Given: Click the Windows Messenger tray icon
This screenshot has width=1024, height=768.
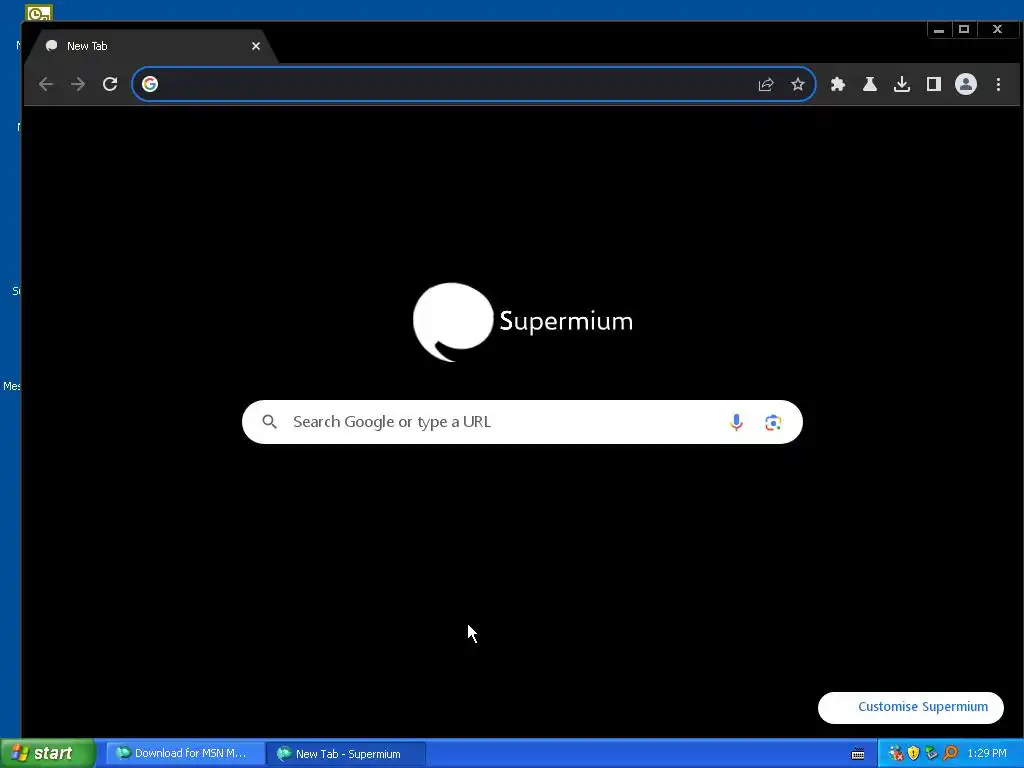Looking at the screenshot, I should [896, 753].
